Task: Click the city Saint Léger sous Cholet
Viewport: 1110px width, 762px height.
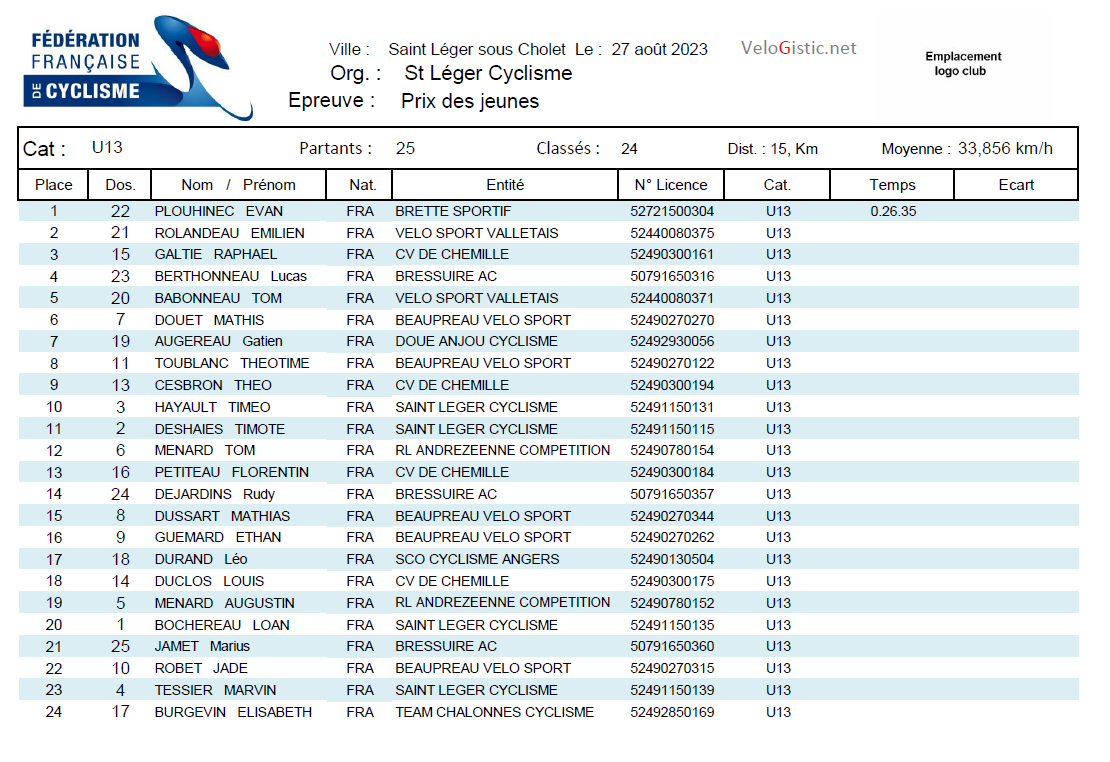Action: pos(476,49)
